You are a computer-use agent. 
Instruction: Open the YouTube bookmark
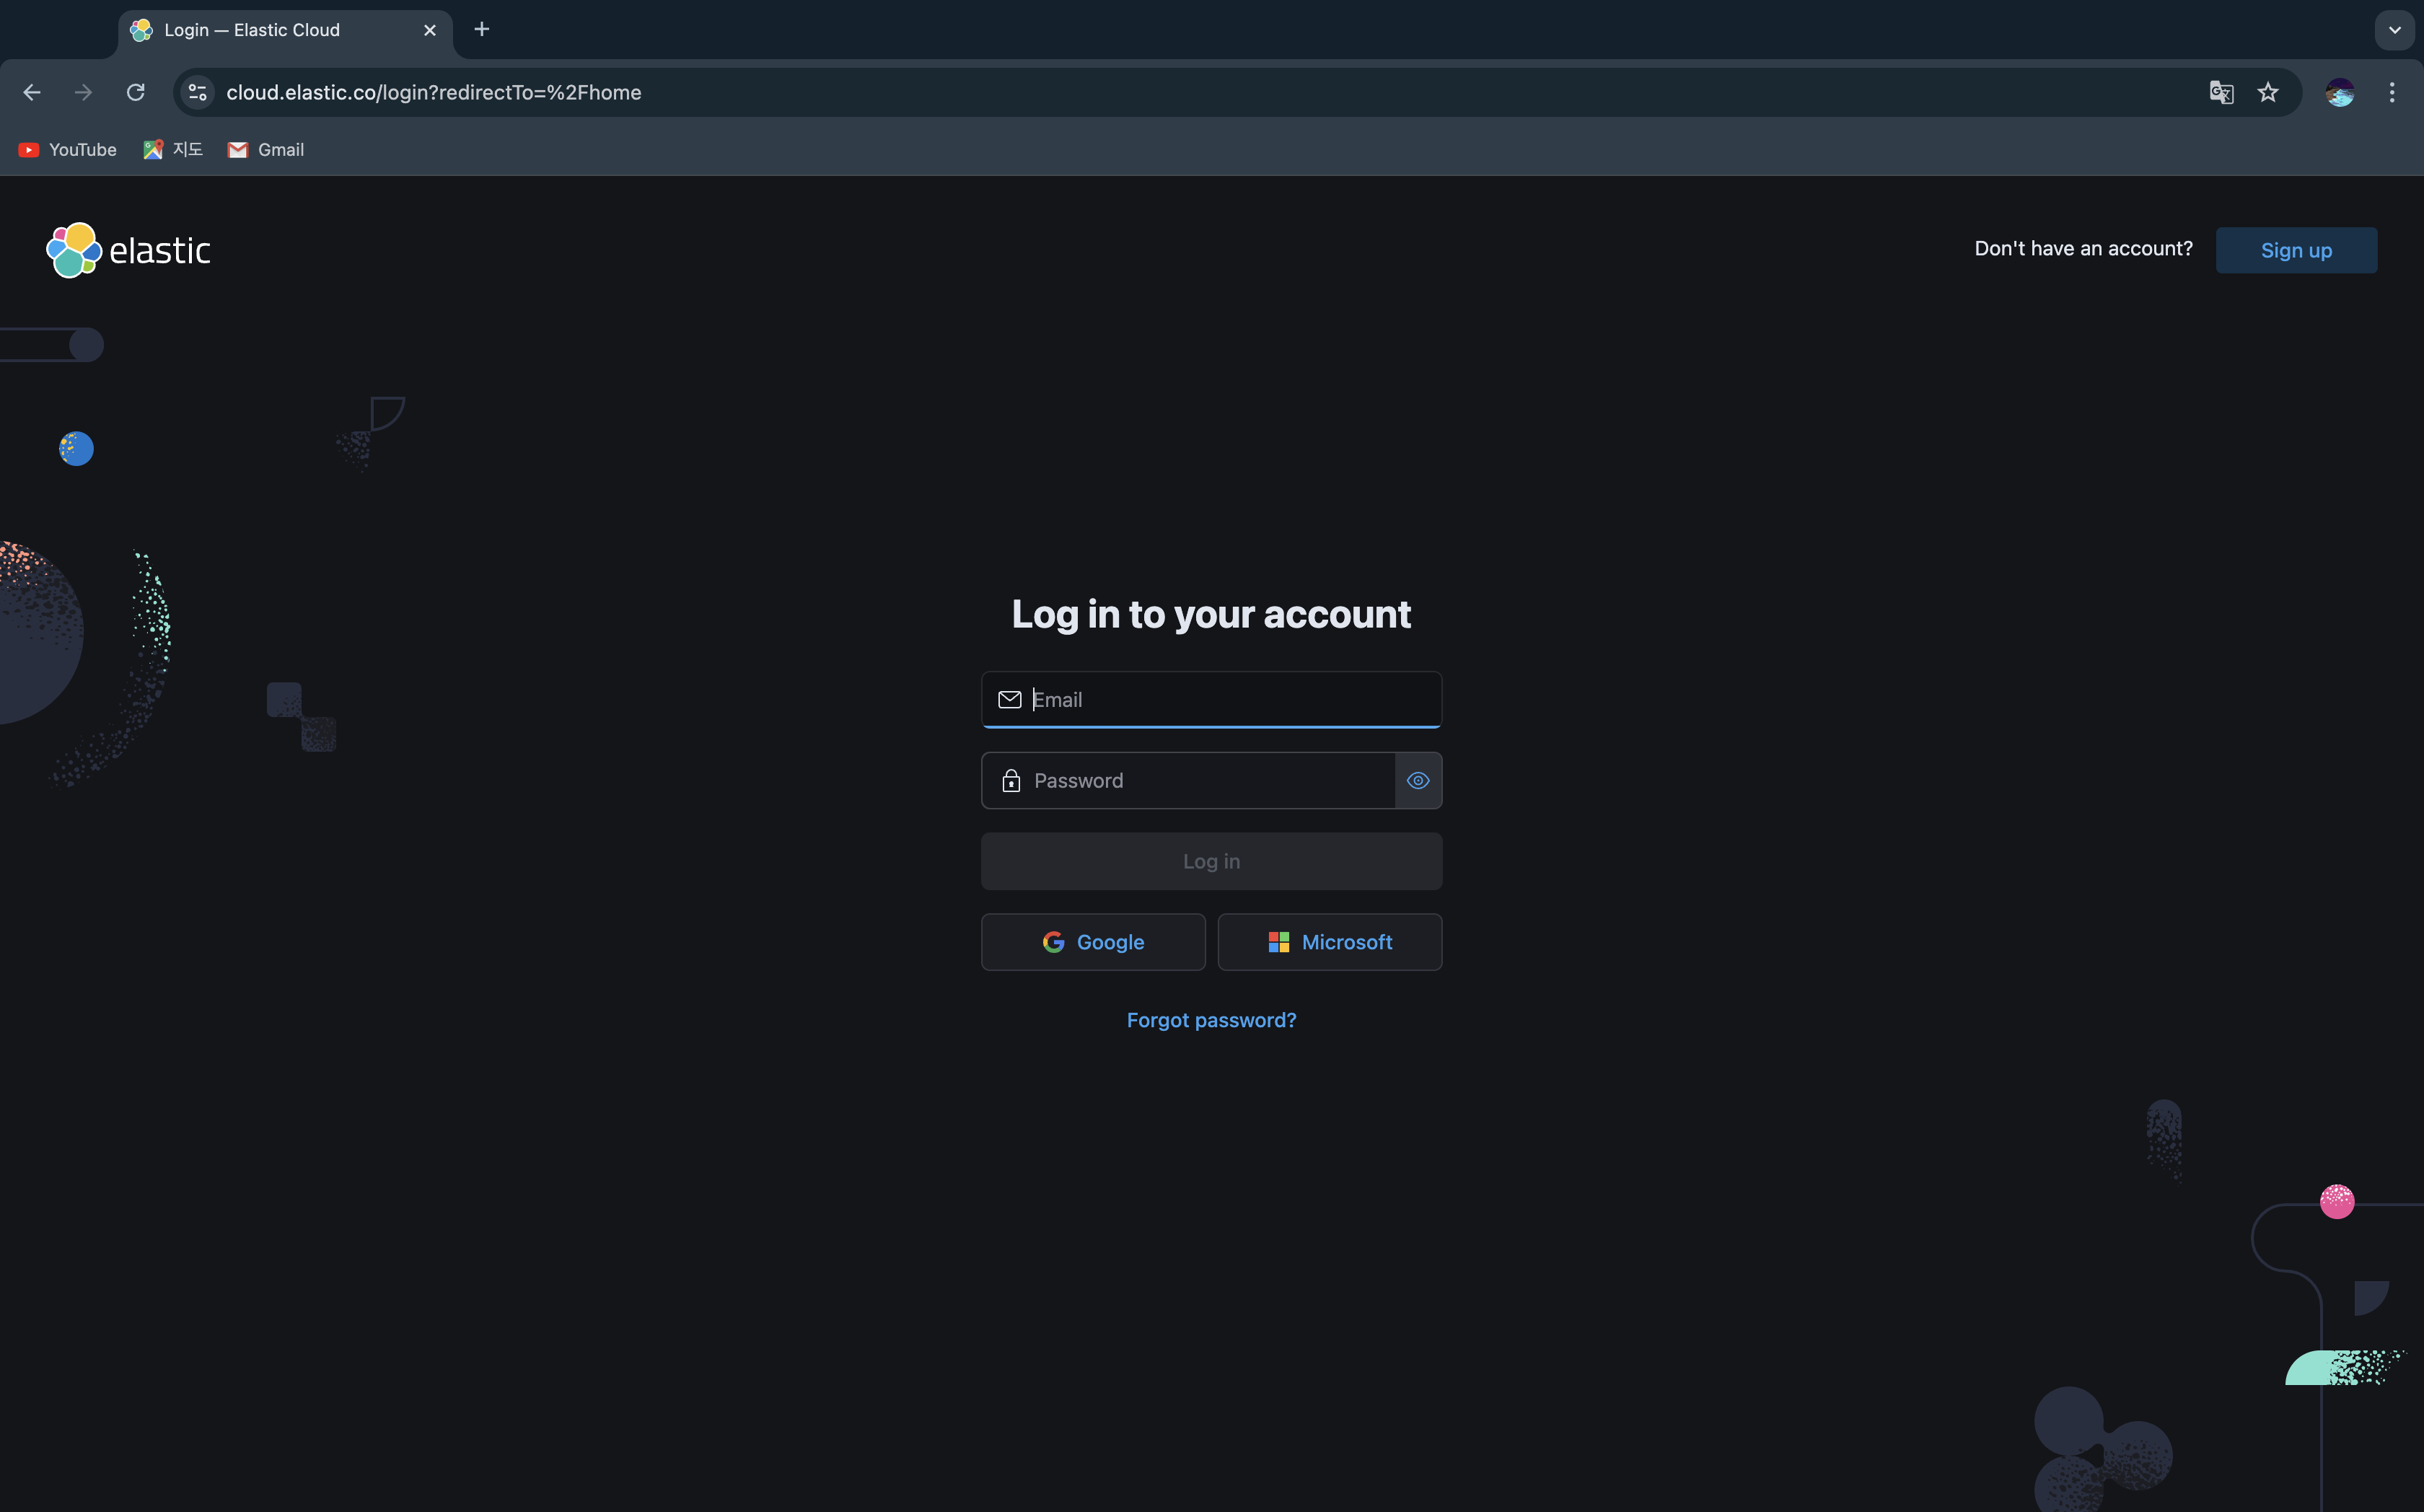point(68,149)
